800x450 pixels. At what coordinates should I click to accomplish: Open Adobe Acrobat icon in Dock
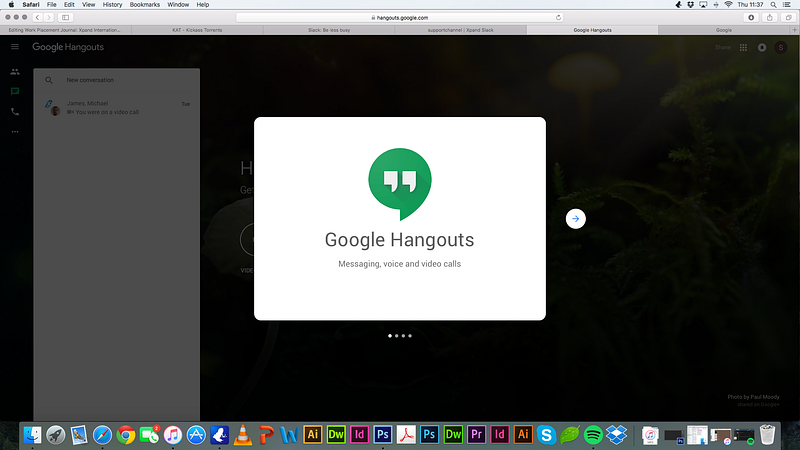point(406,435)
